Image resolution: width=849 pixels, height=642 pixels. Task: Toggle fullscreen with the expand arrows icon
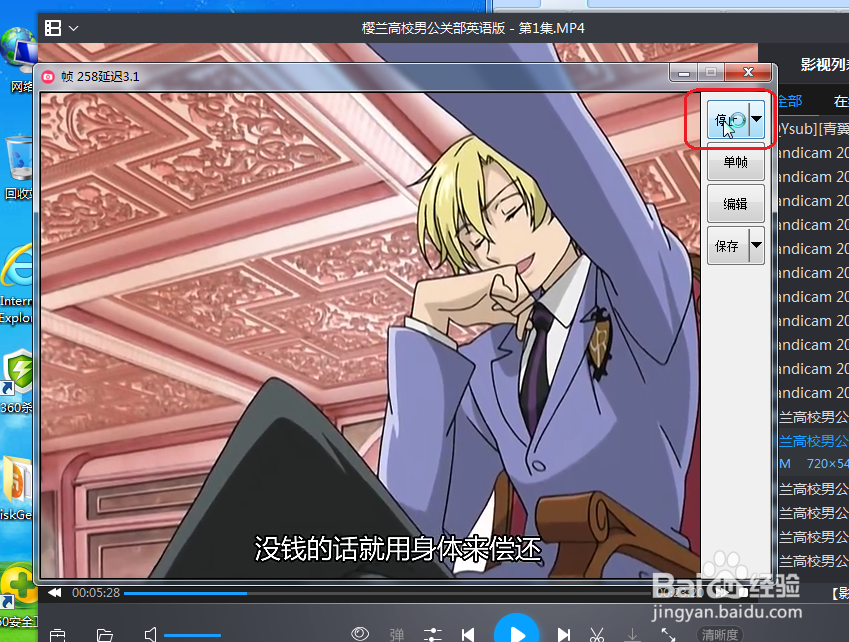pos(668,634)
